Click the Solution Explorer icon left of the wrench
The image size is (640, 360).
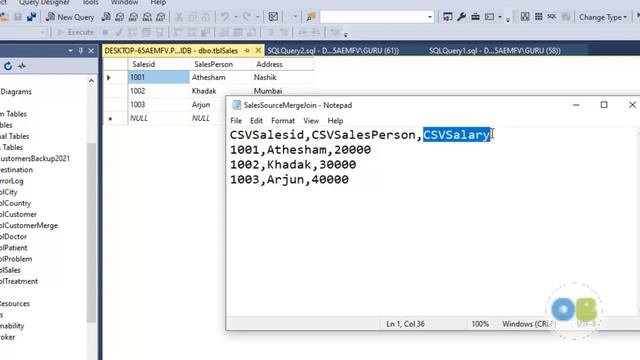pyautogui.click(x=448, y=17)
